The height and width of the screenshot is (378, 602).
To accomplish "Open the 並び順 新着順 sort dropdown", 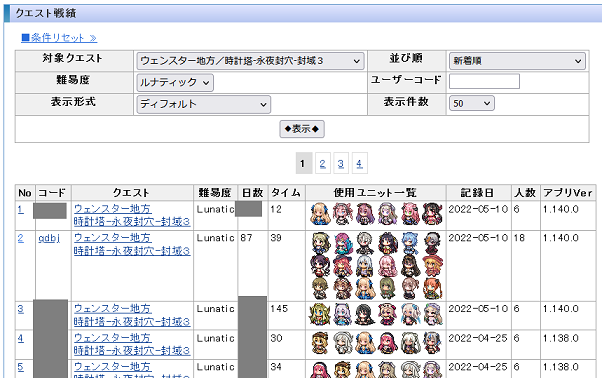I will click(x=517, y=61).
